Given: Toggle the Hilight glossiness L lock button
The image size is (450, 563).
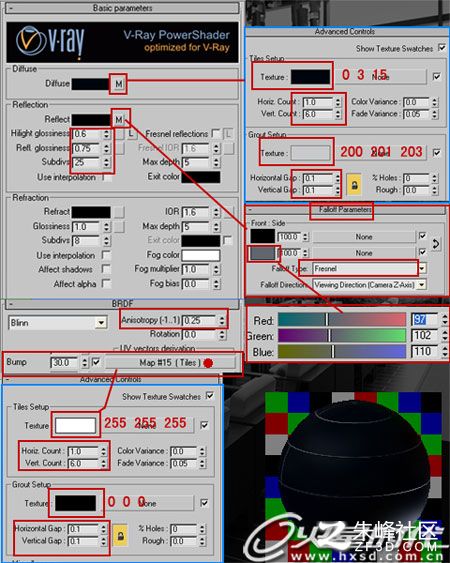Looking at the screenshot, I should coord(131,134).
